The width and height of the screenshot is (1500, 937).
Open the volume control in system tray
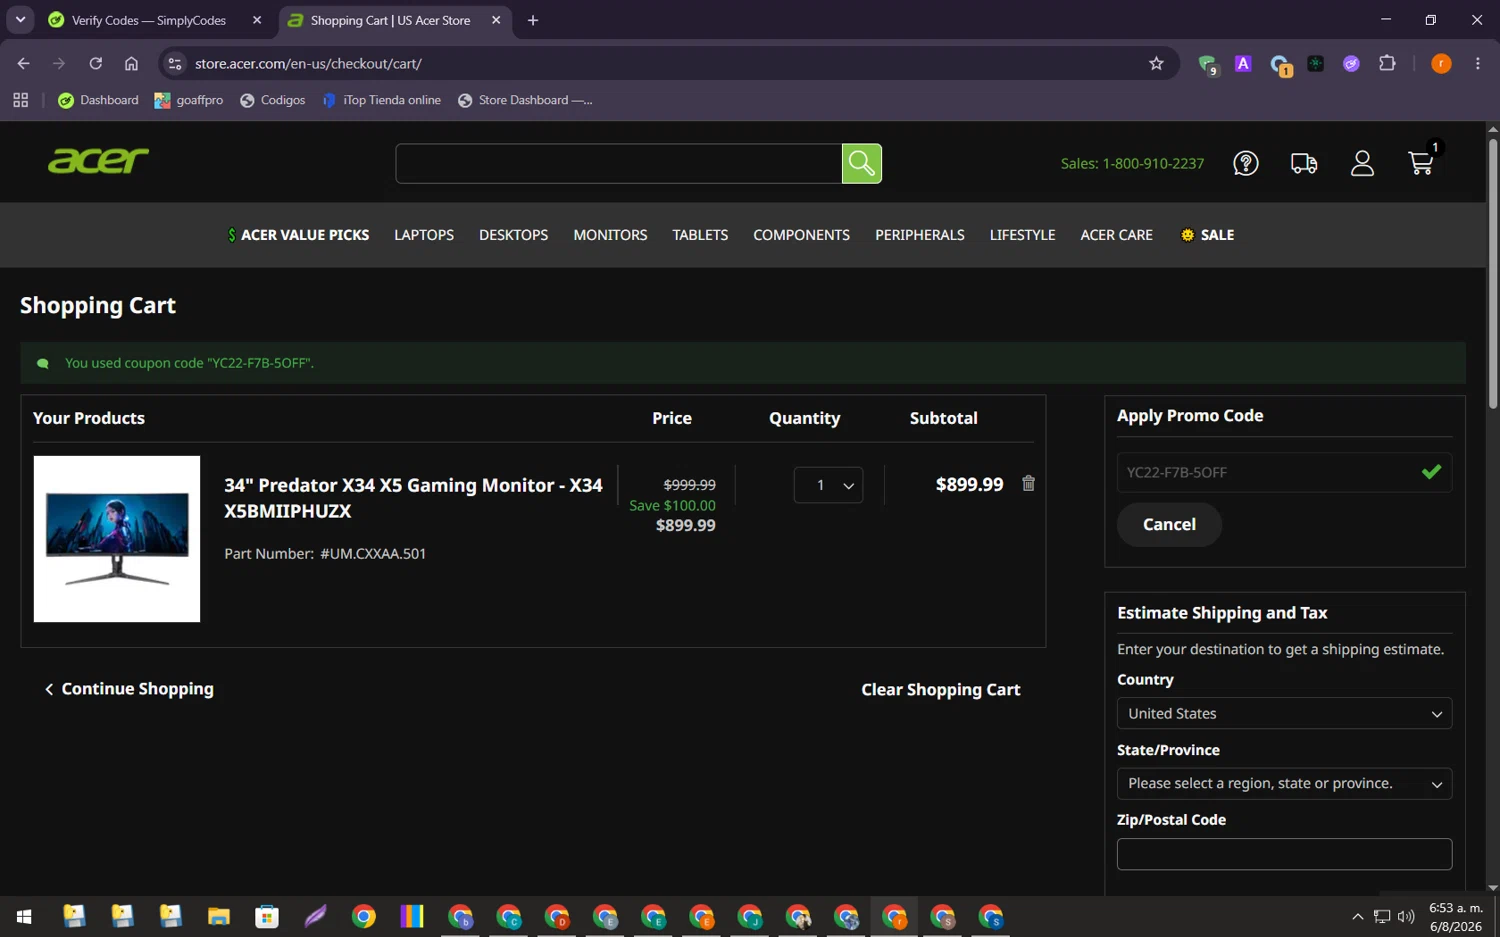pyautogui.click(x=1407, y=916)
